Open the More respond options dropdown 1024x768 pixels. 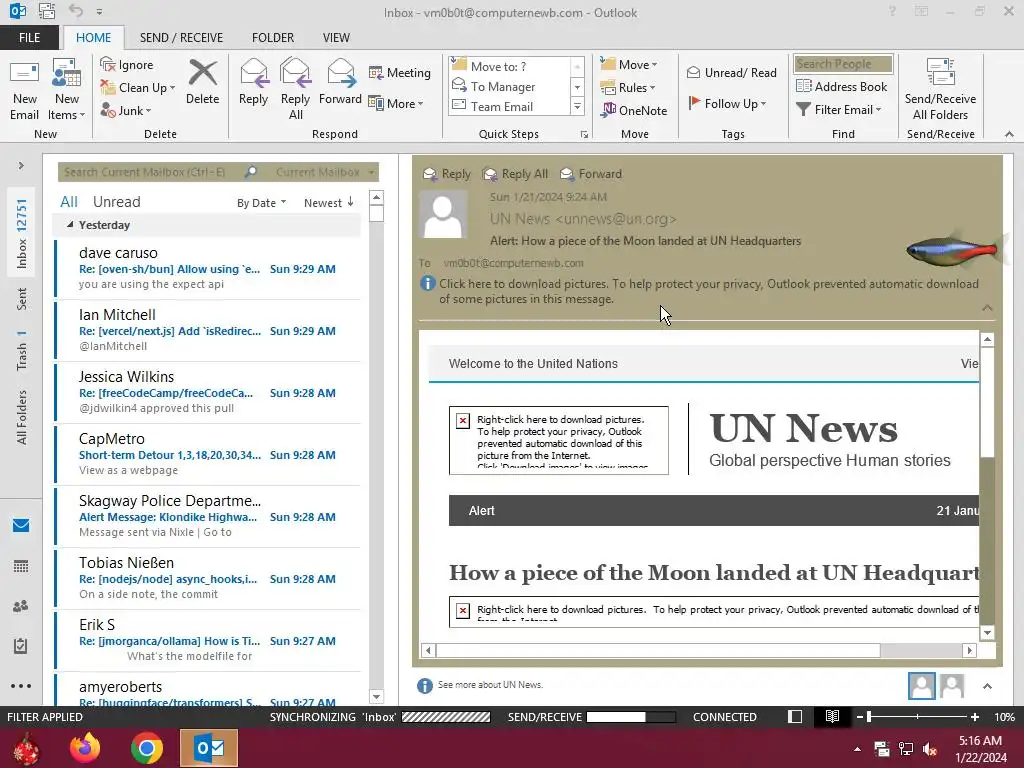pos(396,103)
